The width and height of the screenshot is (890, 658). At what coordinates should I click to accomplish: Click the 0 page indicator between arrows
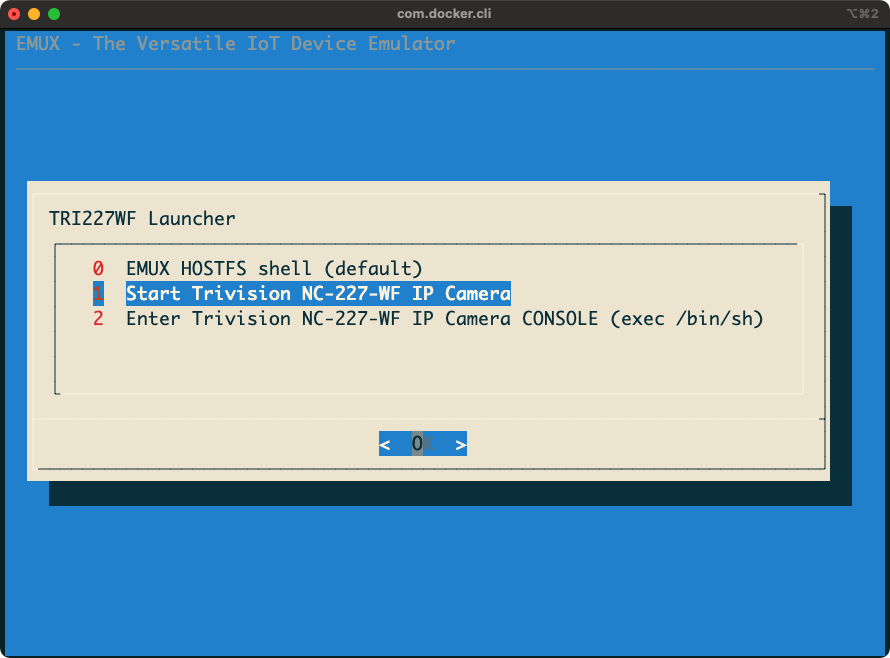tap(420, 443)
